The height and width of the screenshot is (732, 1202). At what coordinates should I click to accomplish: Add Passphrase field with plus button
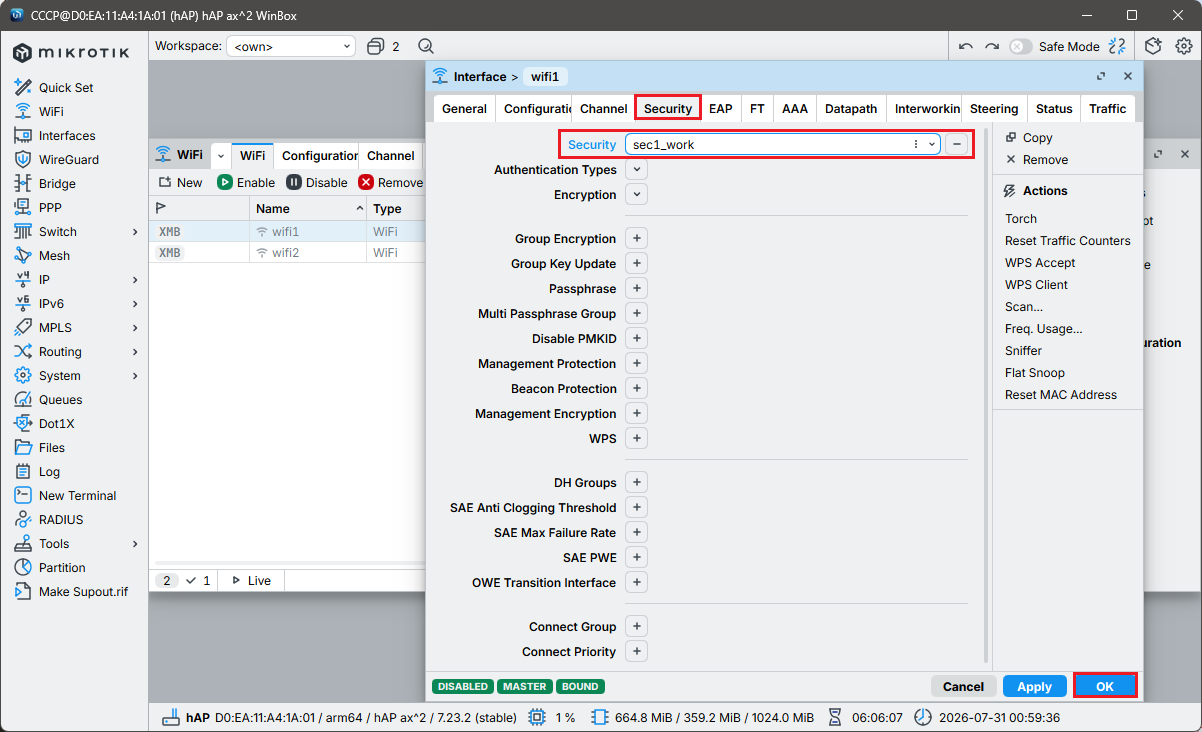click(x=636, y=288)
